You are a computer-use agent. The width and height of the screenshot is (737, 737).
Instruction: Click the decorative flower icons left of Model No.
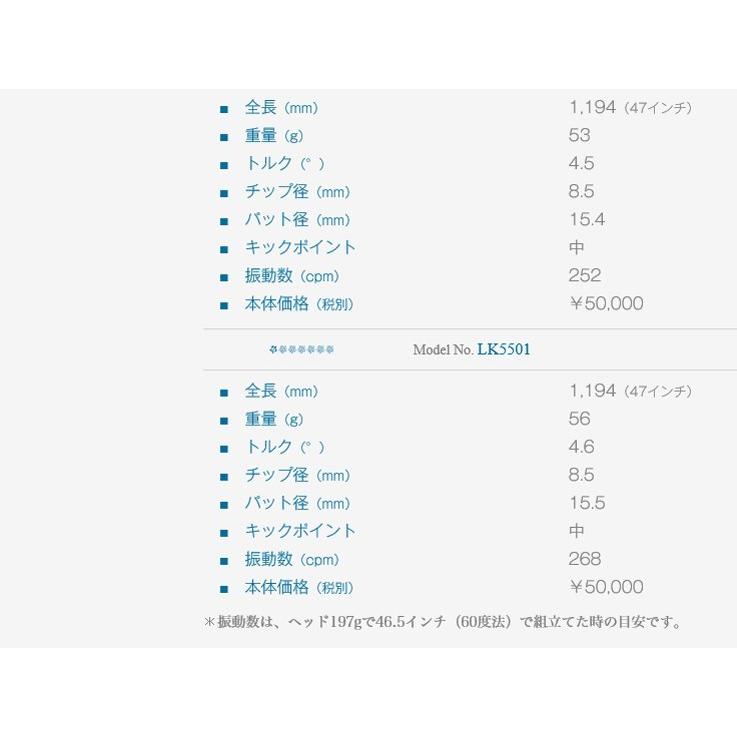coord(301,350)
